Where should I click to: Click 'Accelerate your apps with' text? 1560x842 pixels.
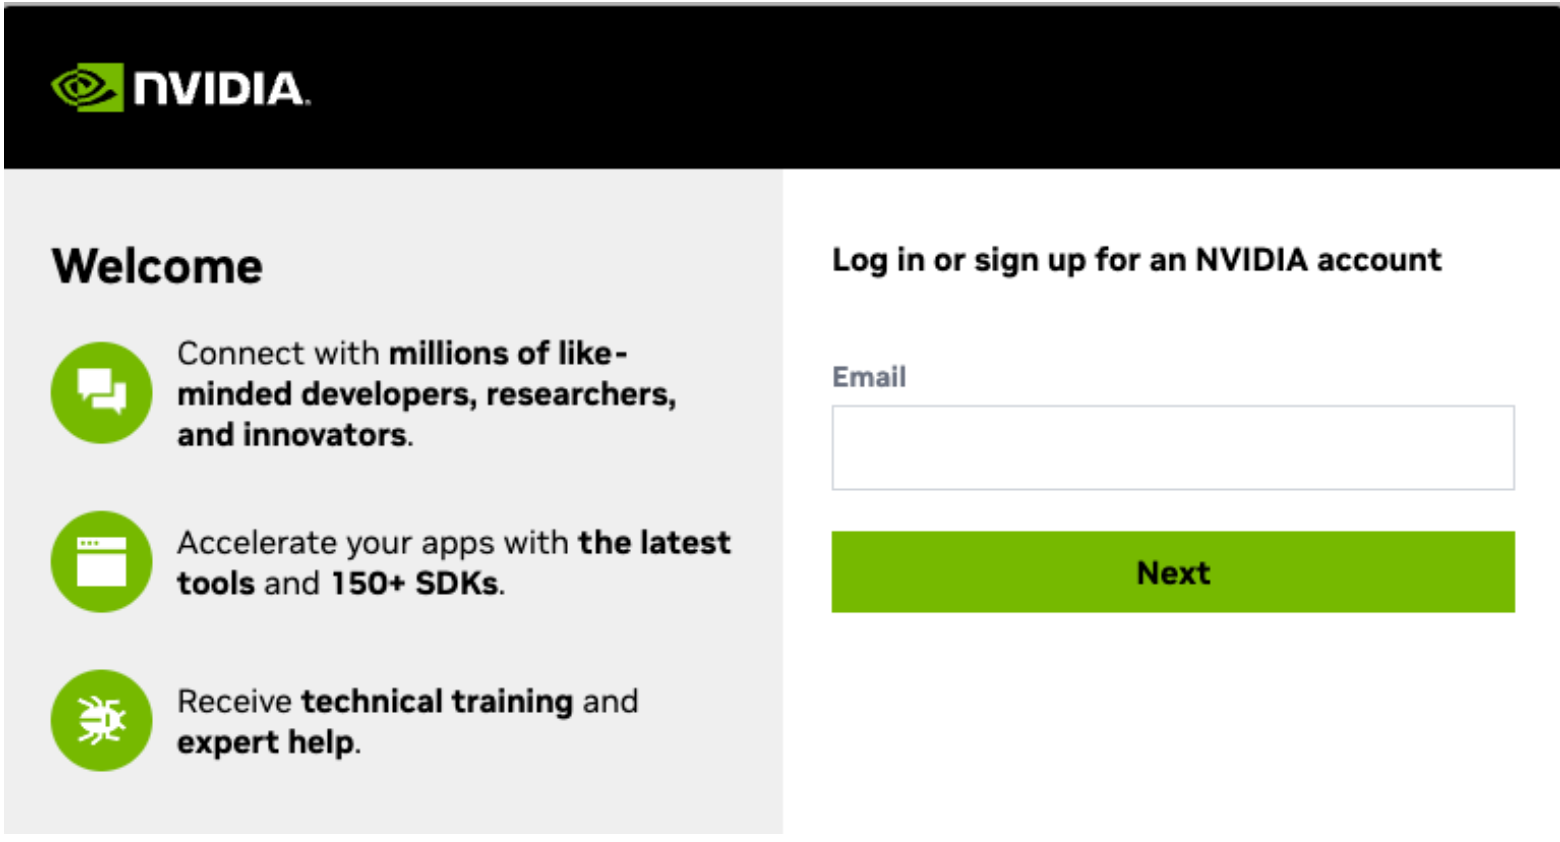373,543
